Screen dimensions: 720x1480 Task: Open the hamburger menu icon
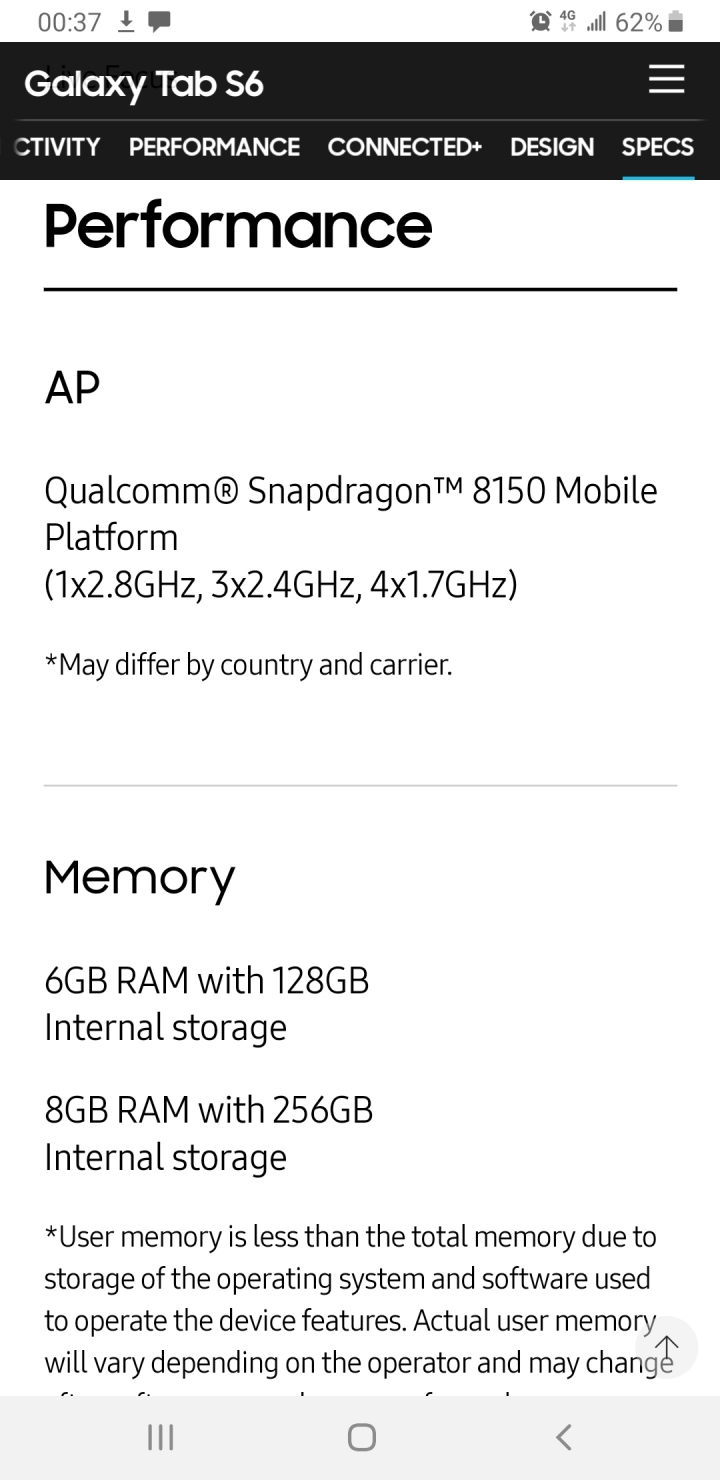[666, 80]
